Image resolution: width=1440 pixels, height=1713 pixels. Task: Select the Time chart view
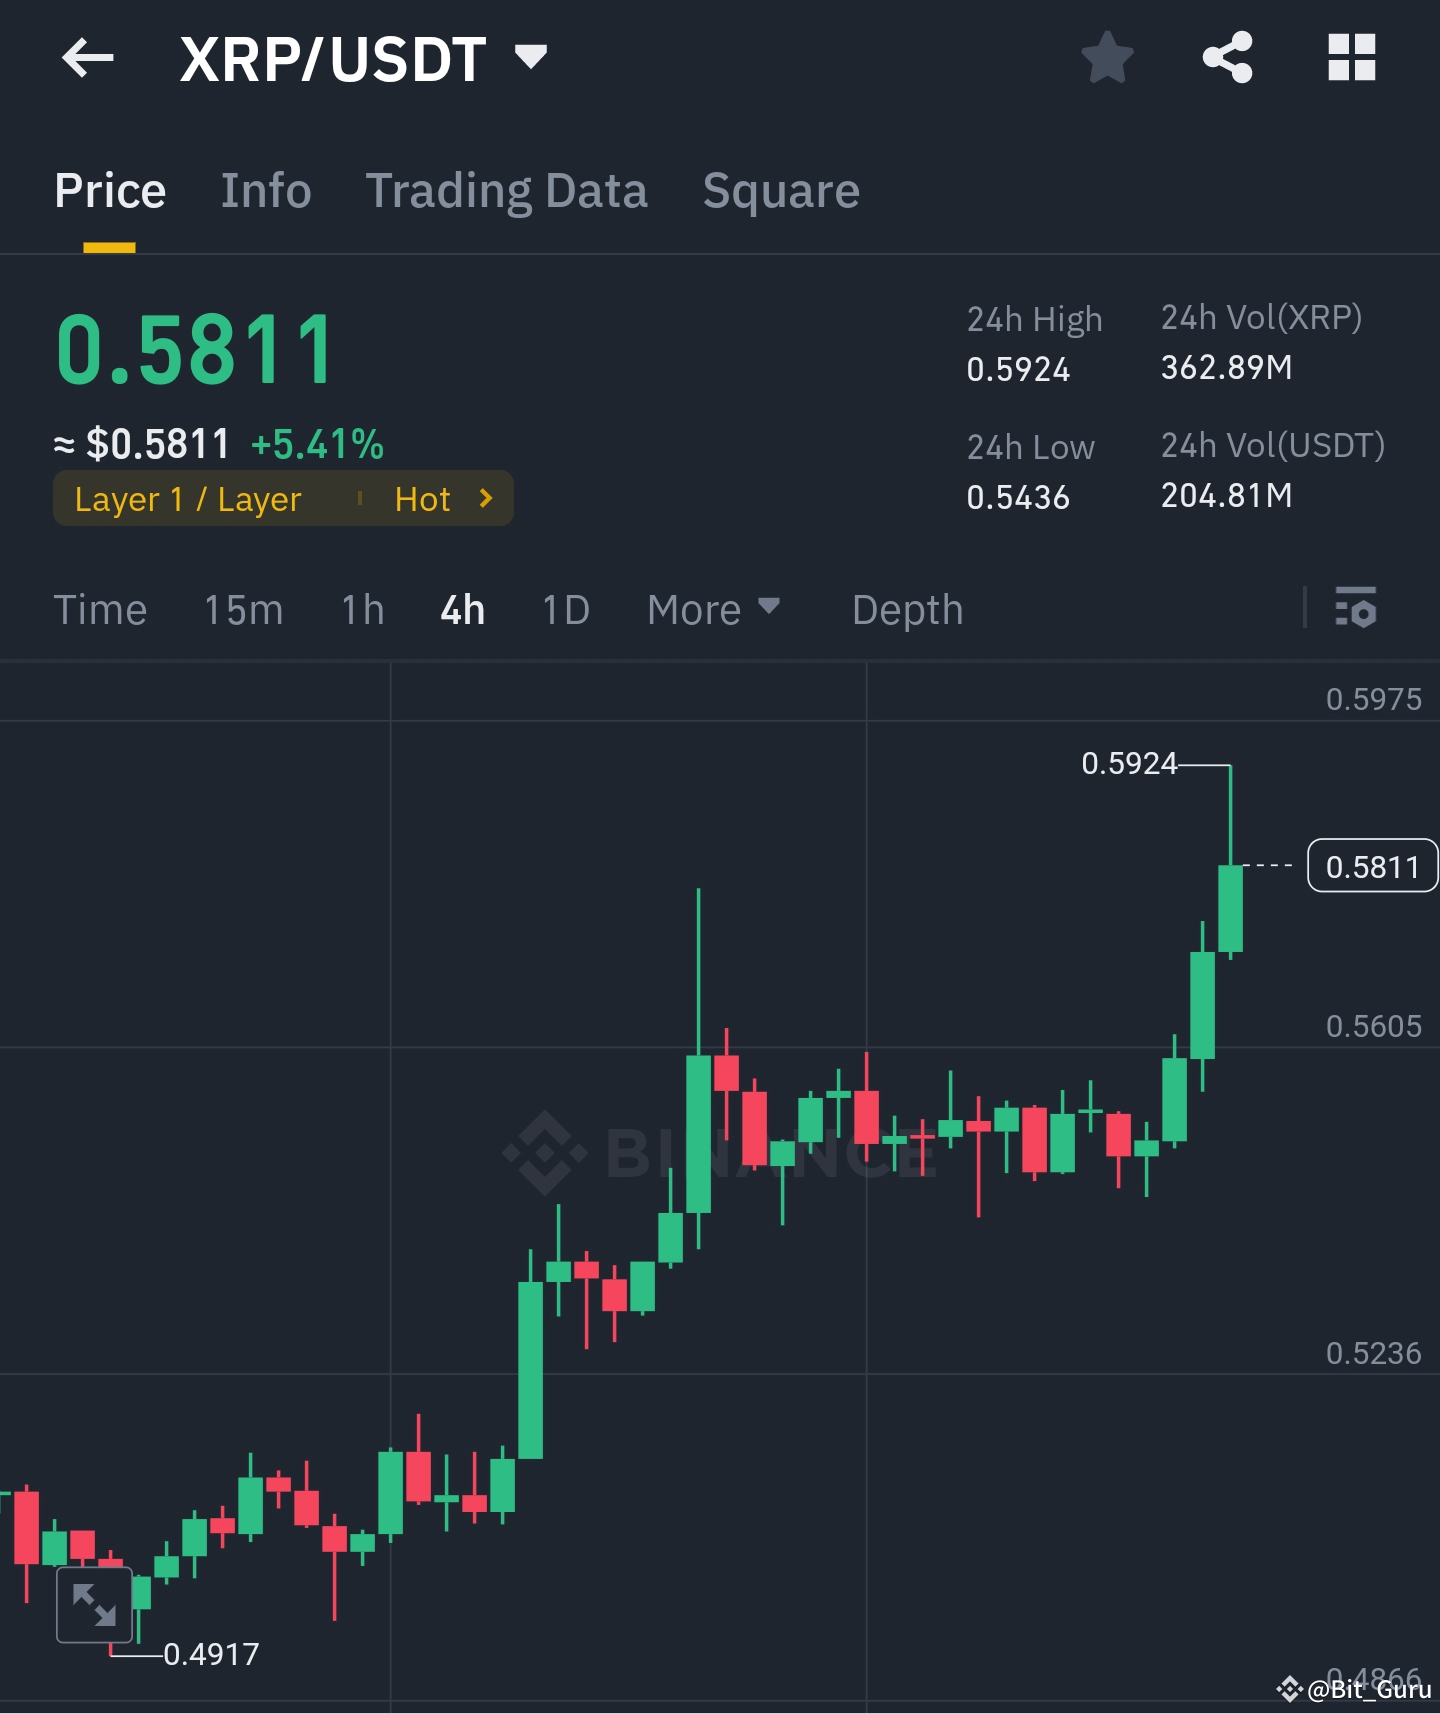[x=100, y=609]
